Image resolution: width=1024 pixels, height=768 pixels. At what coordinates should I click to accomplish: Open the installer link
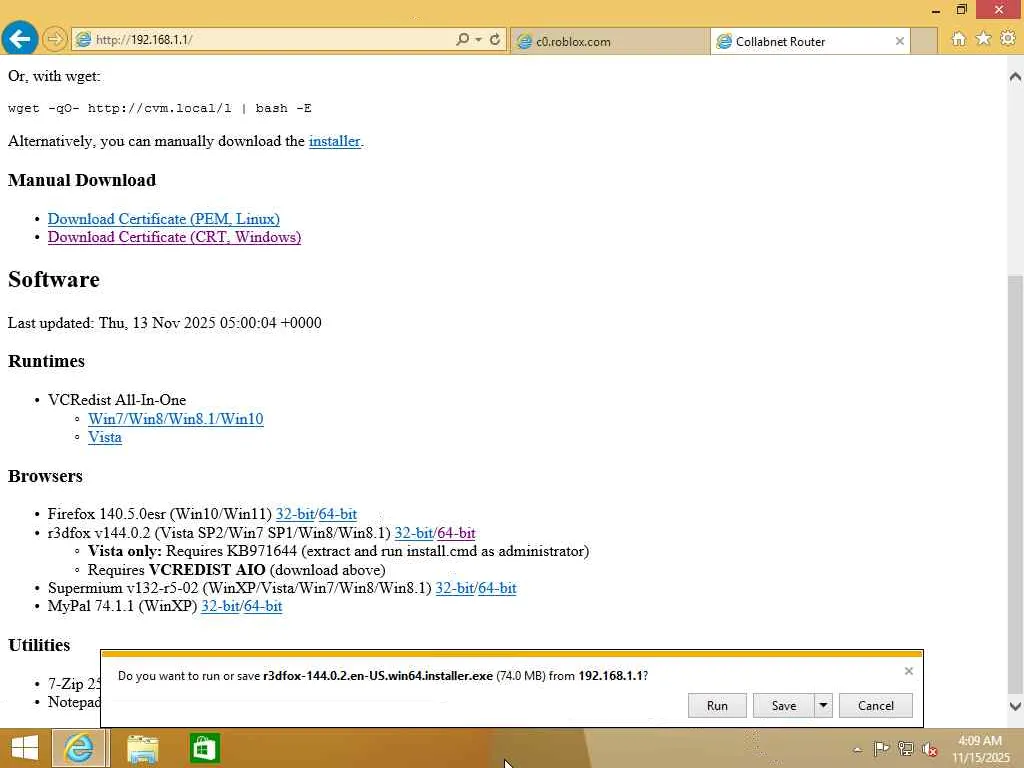pyautogui.click(x=334, y=141)
